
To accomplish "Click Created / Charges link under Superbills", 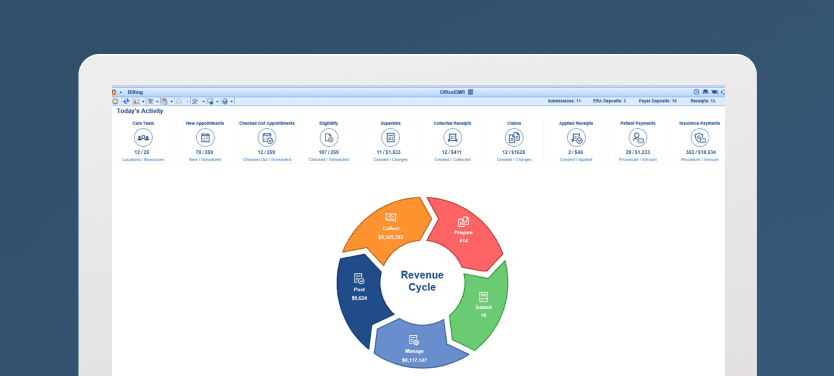I will [390, 160].
